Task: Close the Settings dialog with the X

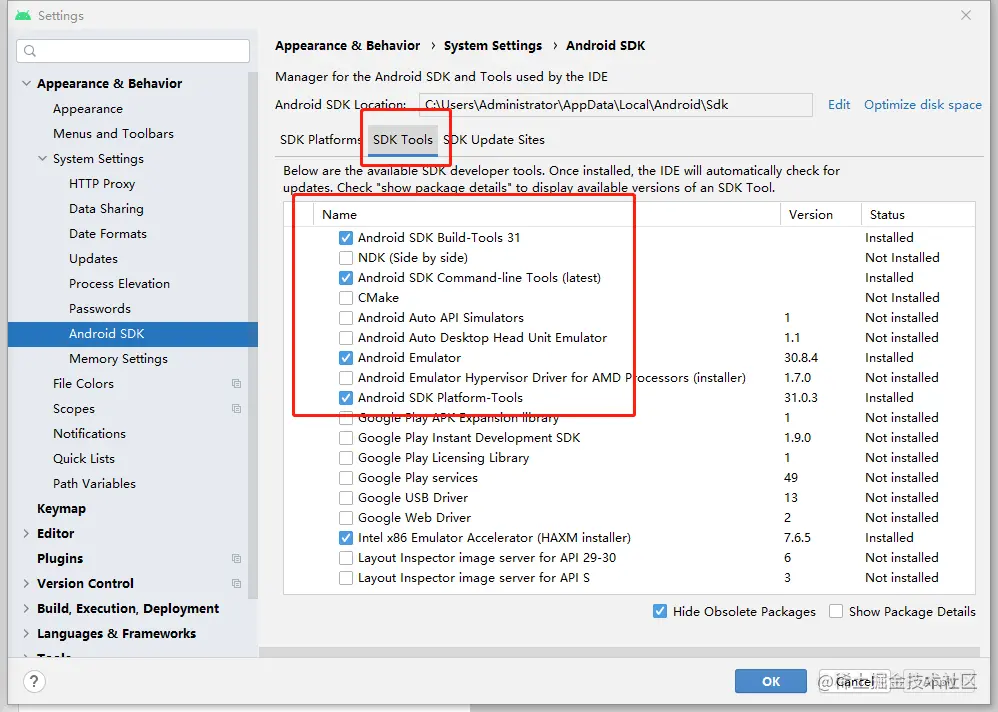Action: [966, 16]
